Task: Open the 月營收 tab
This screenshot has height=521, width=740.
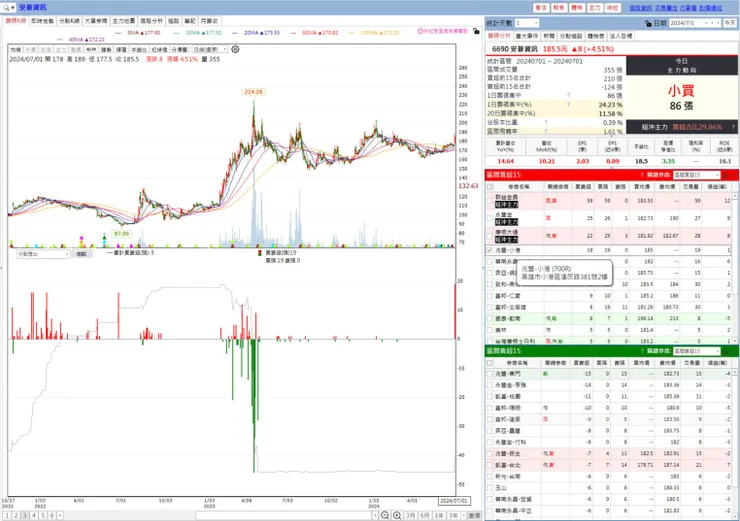Action: 209,21
